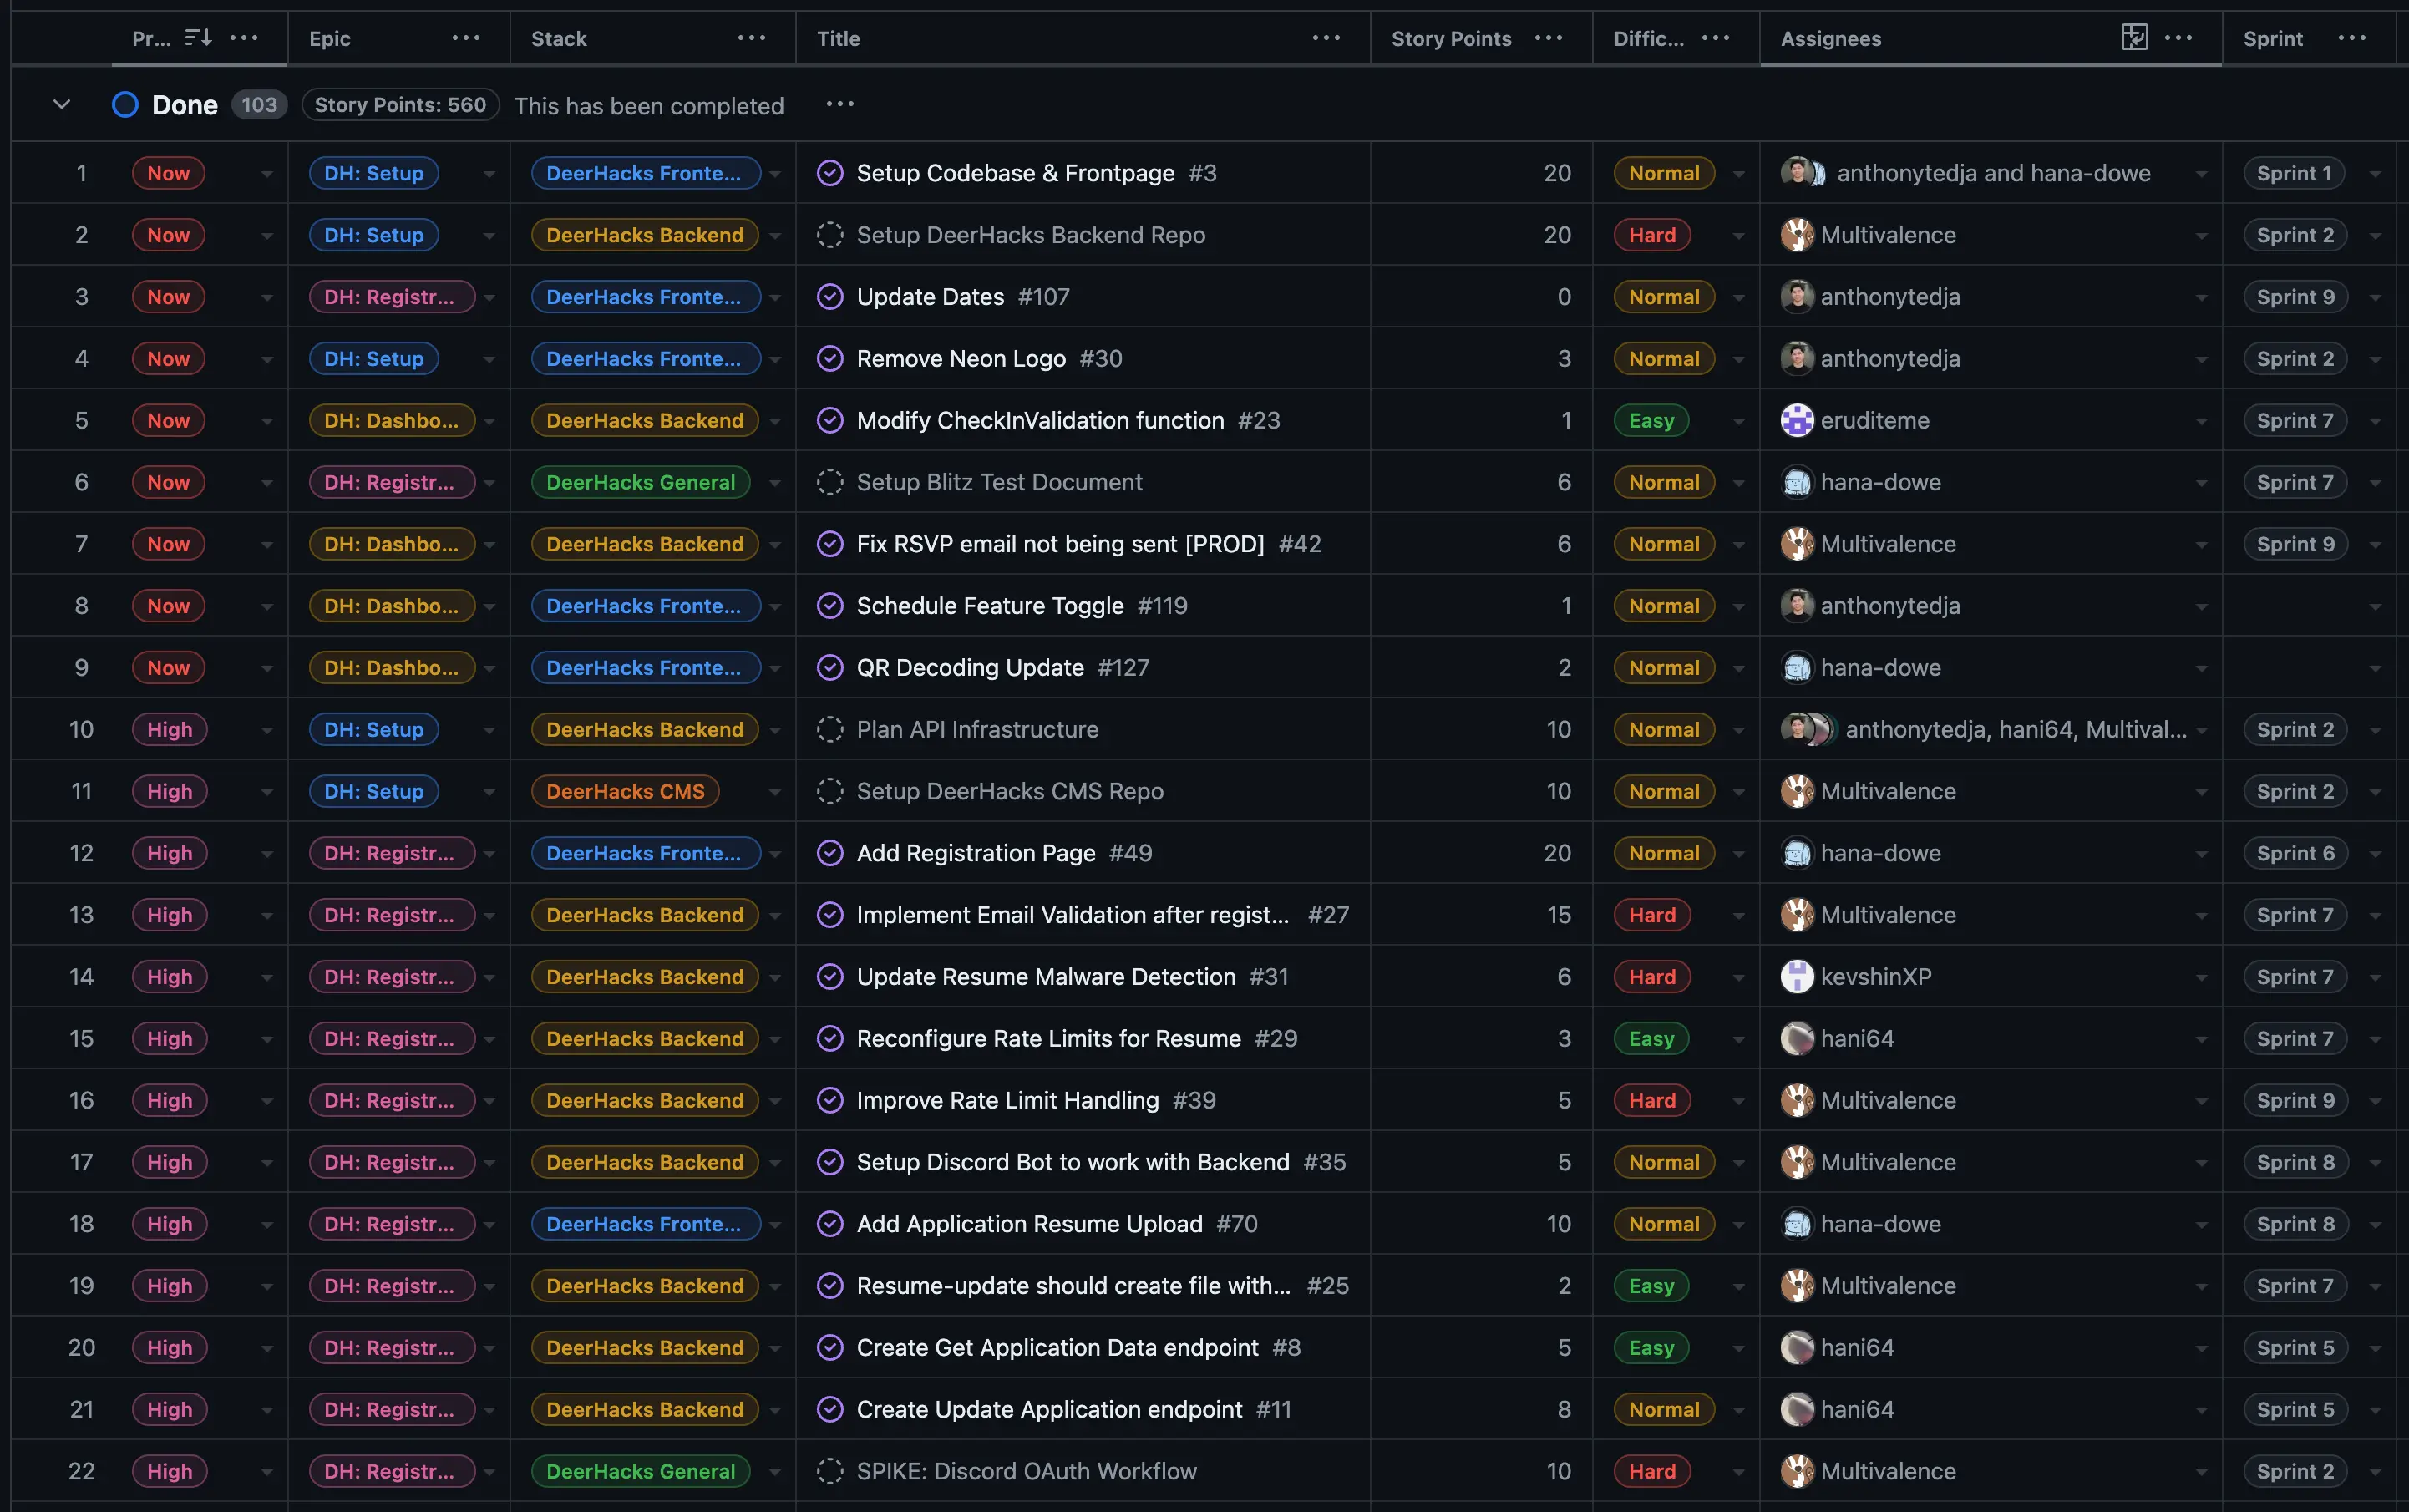This screenshot has height=1512, width=2409.
Task: Open the Difficulty column options menu
Action: (1715, 38)
